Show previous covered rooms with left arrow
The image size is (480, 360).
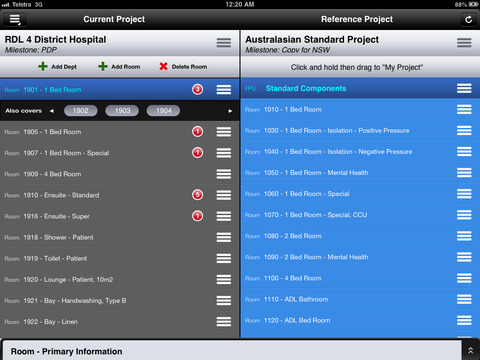click(52, 111)
